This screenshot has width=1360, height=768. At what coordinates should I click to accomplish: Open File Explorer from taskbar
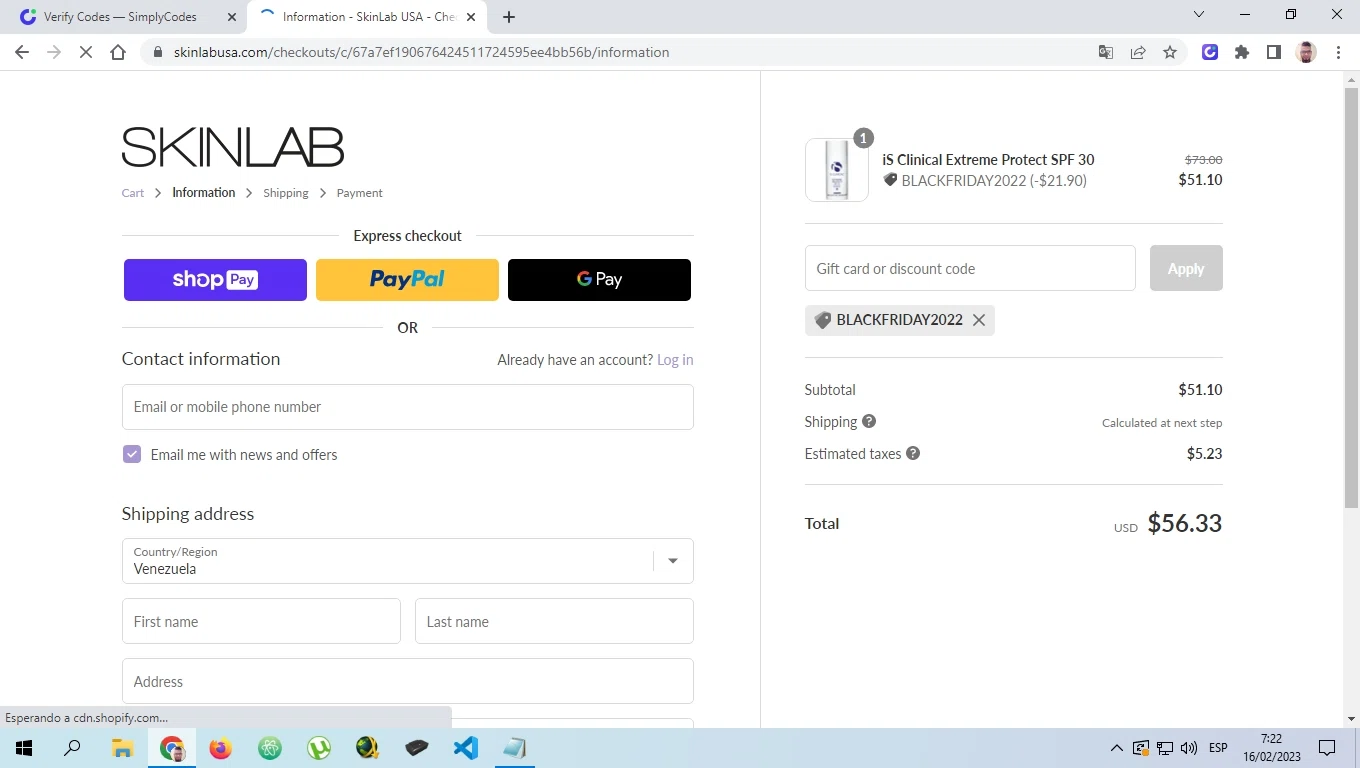[x=122, y=748]
